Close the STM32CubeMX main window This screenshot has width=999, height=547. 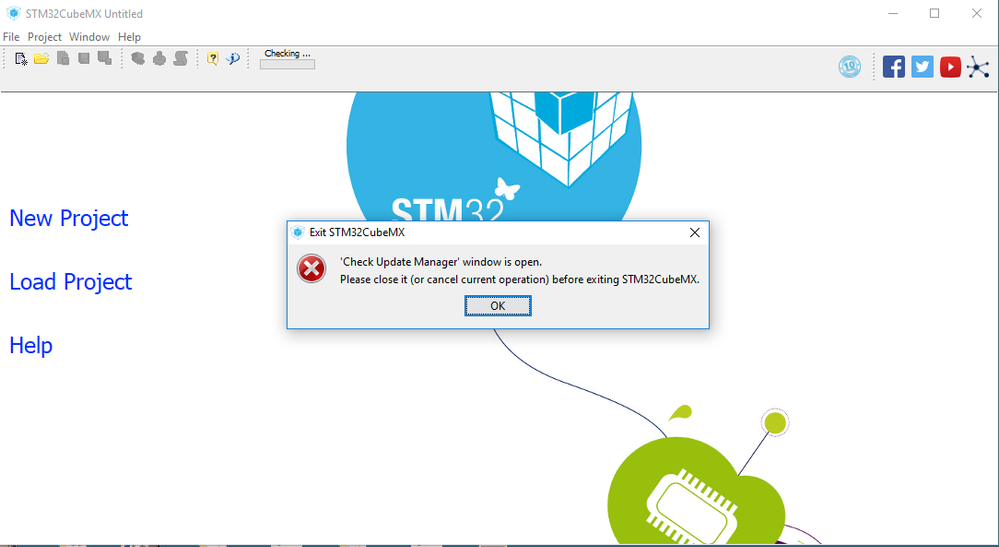(976, 13)
